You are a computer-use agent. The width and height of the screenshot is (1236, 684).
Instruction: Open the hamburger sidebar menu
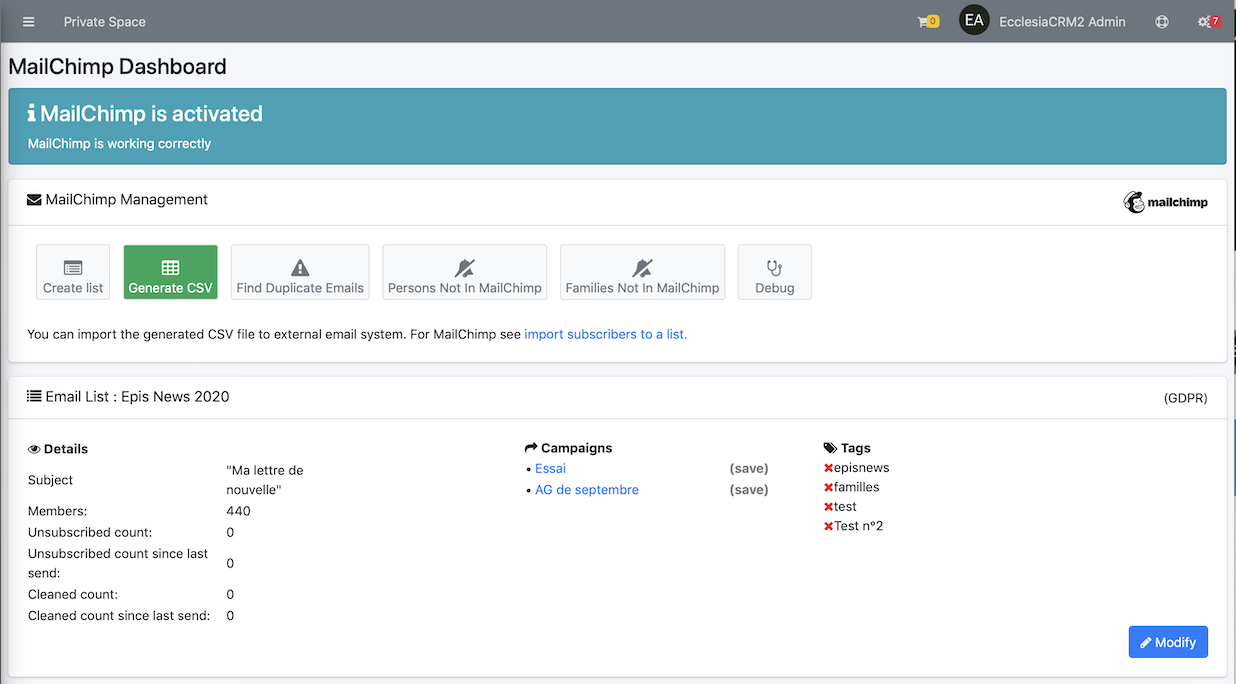click(29, 22)
